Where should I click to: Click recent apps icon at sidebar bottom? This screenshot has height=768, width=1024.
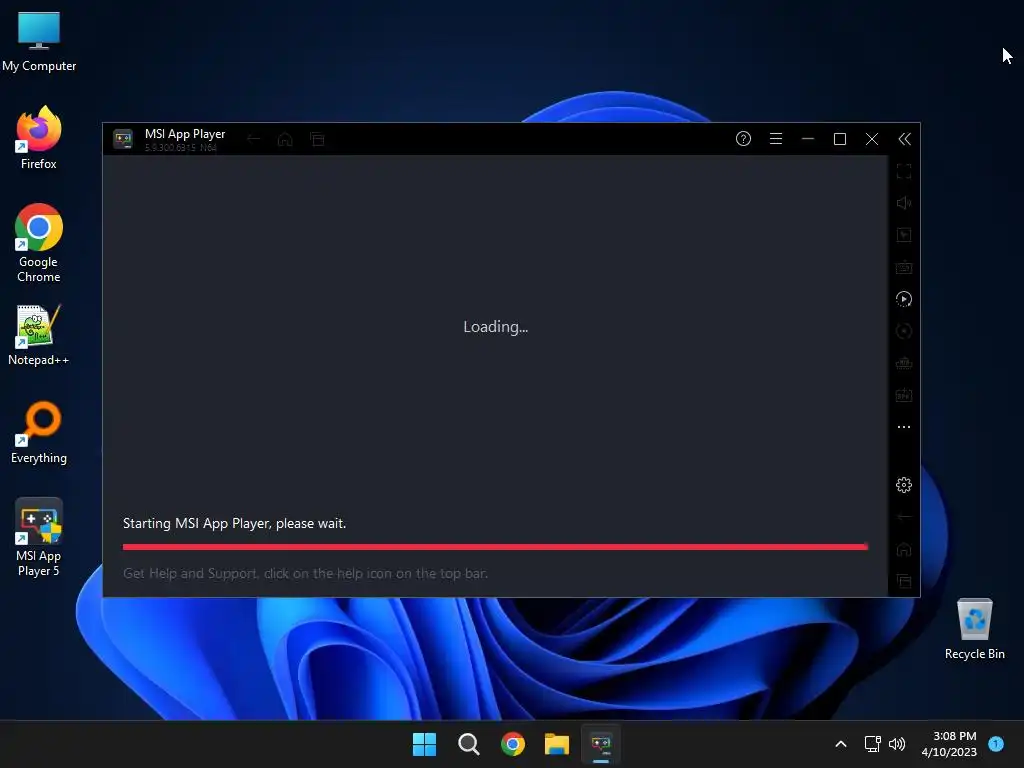tap(904, 581)
